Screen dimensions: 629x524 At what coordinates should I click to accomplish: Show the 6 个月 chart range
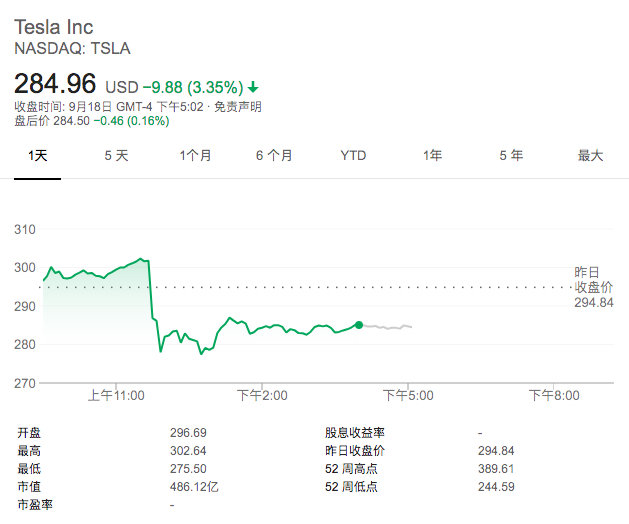click(x=274, y=156)
